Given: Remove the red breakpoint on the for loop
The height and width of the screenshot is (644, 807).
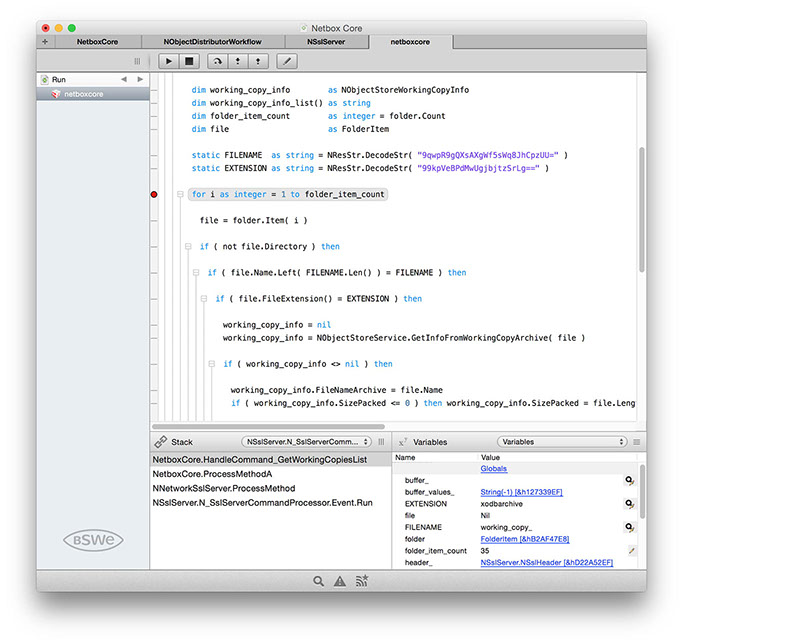Looking at the screenshot, I should tap(154, 194).
